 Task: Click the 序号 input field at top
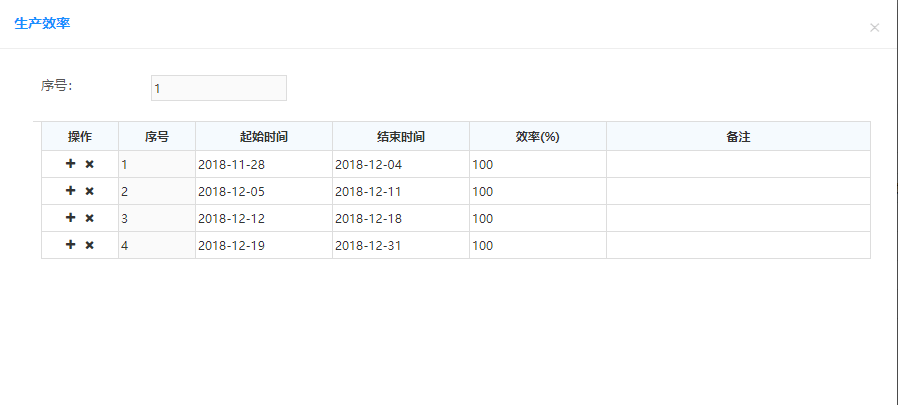coord(219,88)
